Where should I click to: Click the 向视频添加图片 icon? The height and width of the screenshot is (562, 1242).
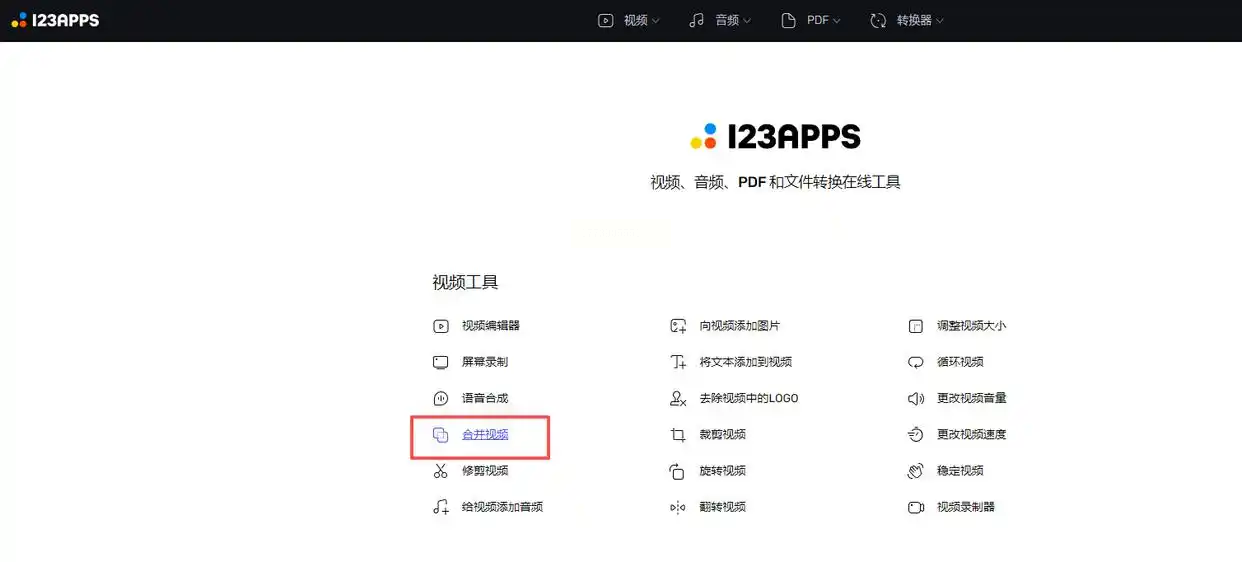click(x=678, y=326)
